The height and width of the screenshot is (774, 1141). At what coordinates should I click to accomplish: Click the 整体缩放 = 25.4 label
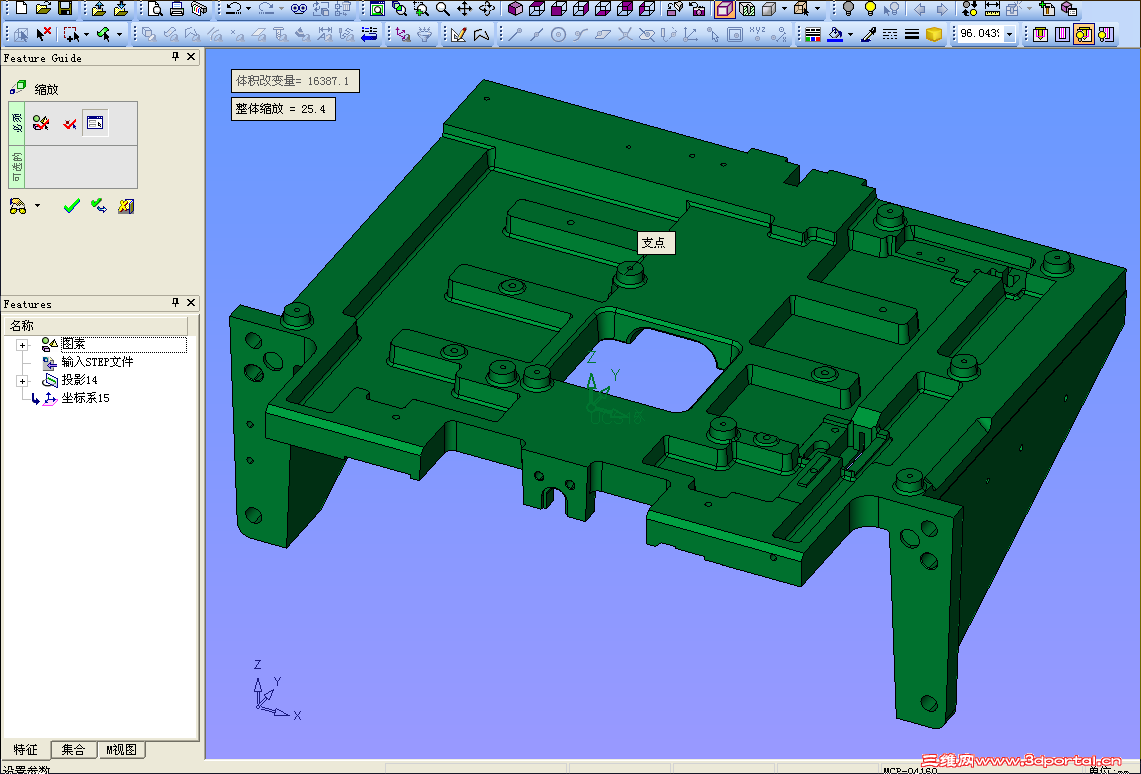tap(283, 109)
